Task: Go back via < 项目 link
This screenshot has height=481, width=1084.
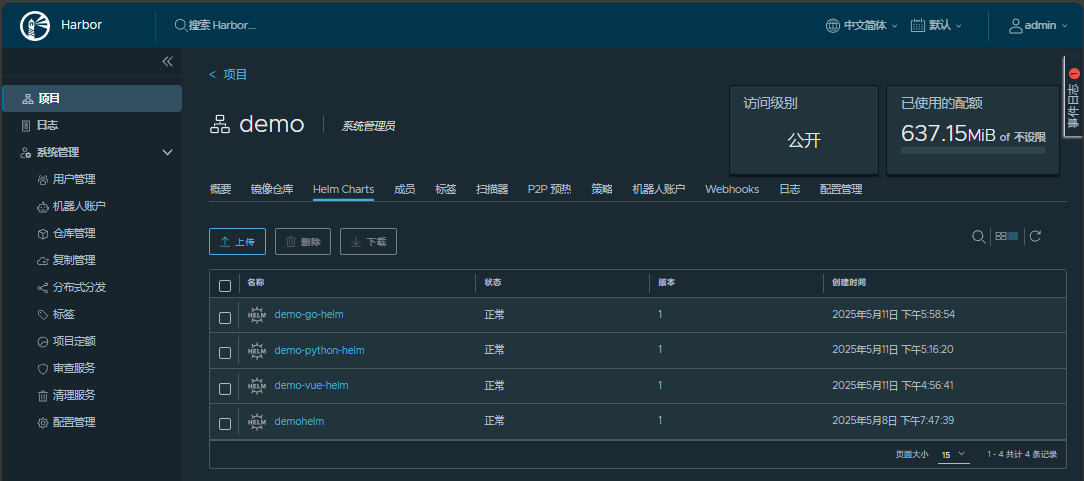Action: click(x=228, y=75)
